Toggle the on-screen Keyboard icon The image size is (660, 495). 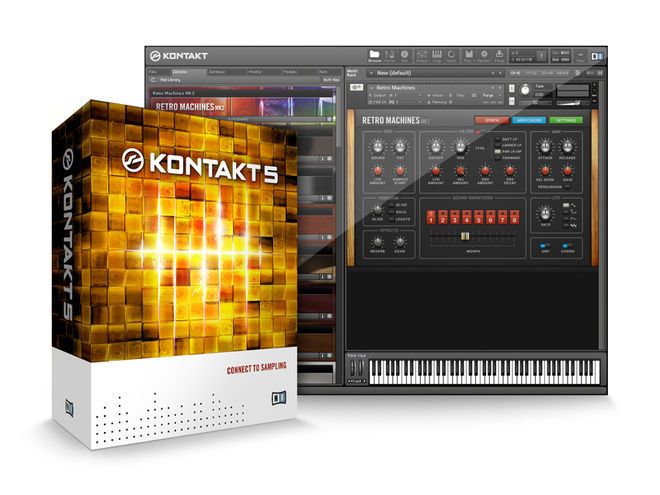[x=437, y=56]
